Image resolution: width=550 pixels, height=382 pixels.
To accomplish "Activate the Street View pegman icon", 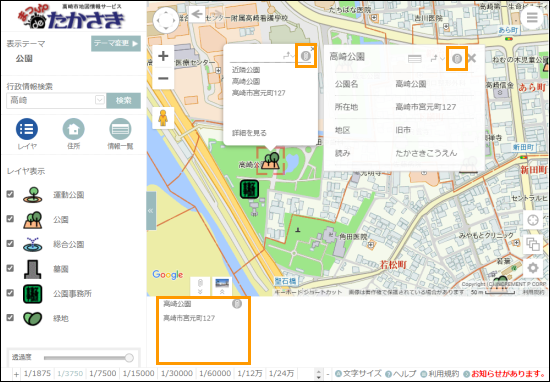I will pos(163,118).
